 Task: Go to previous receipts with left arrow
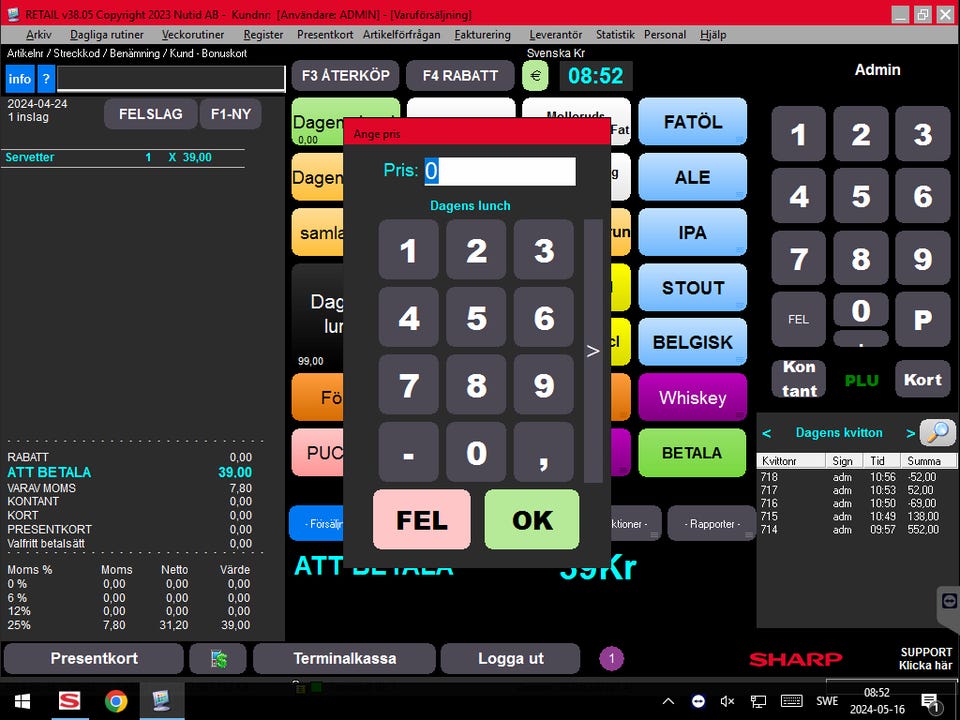(x=767, y=433)
